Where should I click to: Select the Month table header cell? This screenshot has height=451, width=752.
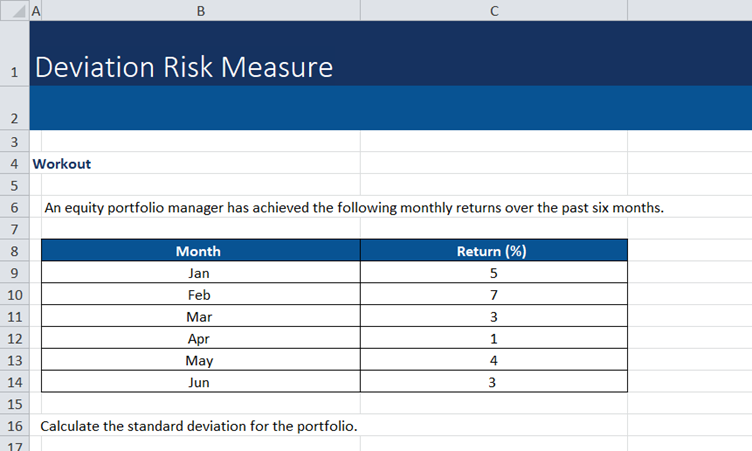(x=198, y=251)
